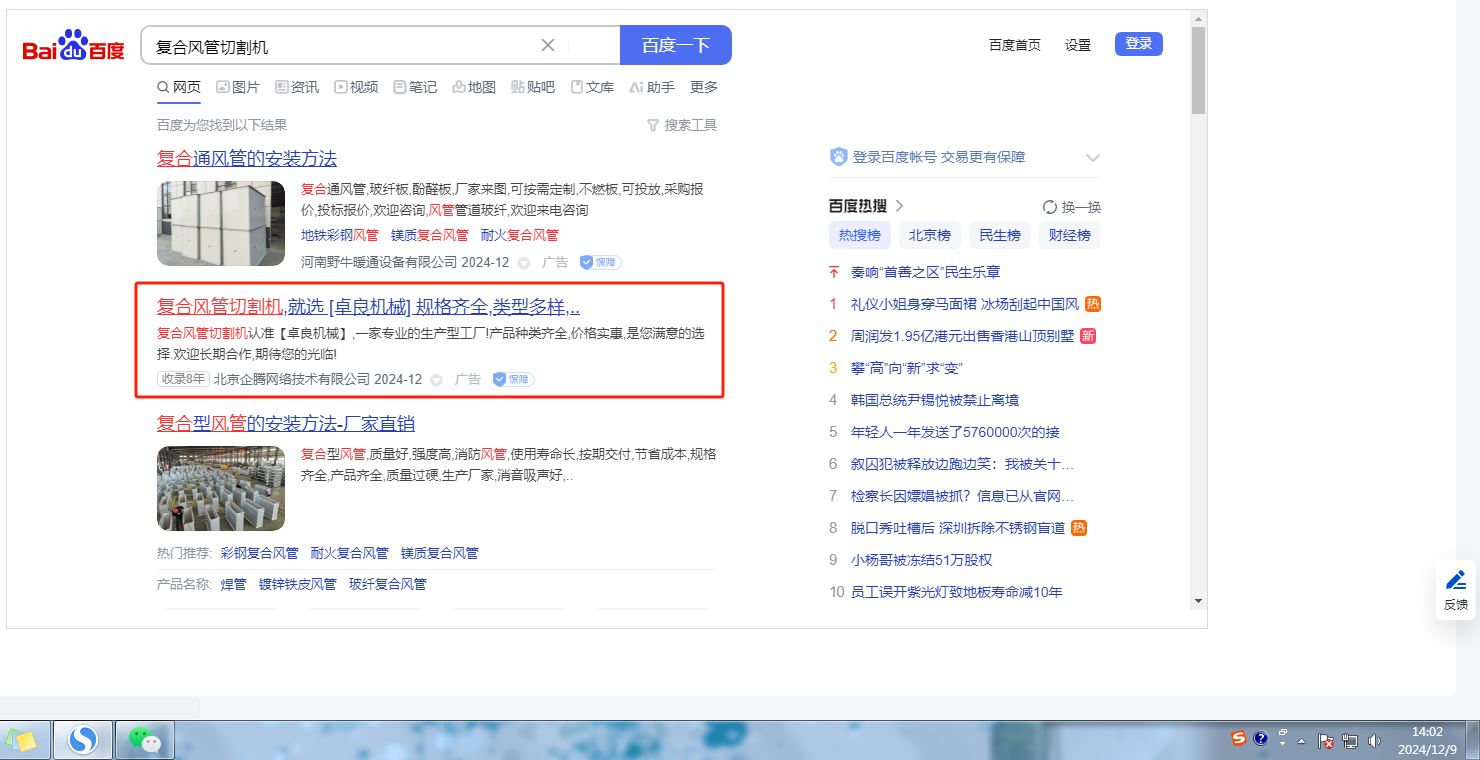The width and height of the screenshot is (1480, 760).
Task: Click the page scrollbar up arrow
Action: point(1198,19)
